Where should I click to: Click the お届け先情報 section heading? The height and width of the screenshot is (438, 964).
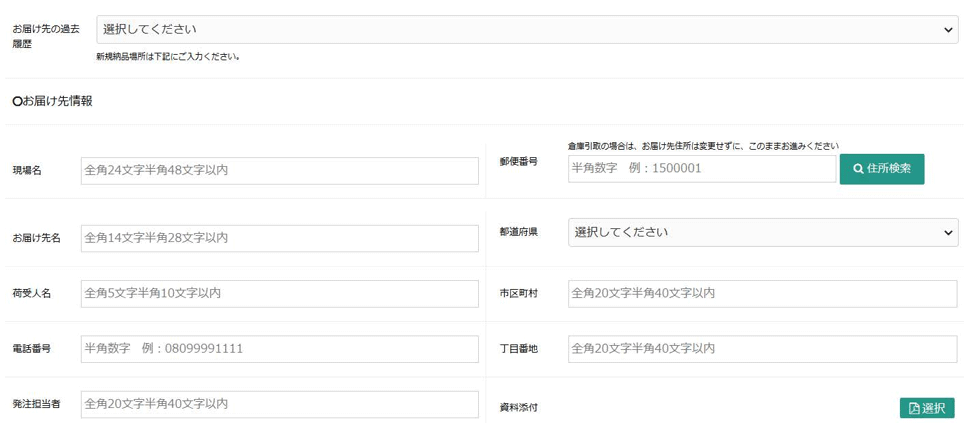tap(52, 101)
